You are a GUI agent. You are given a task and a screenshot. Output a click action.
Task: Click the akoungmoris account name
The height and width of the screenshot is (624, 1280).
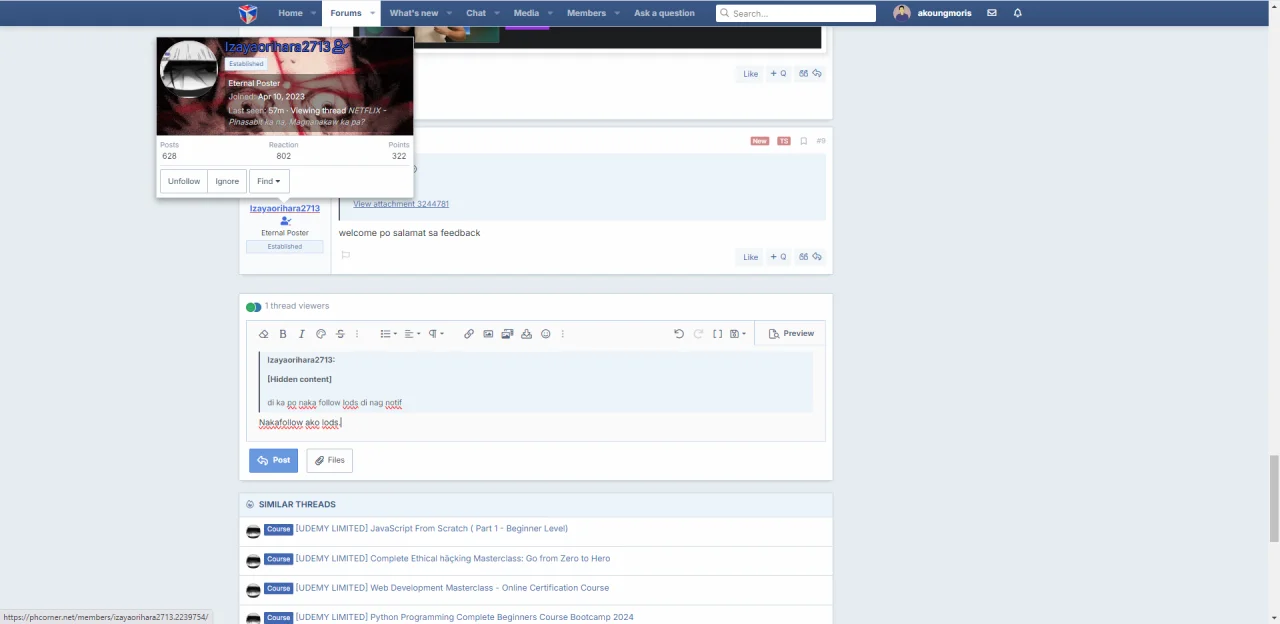tap(944, 13)
